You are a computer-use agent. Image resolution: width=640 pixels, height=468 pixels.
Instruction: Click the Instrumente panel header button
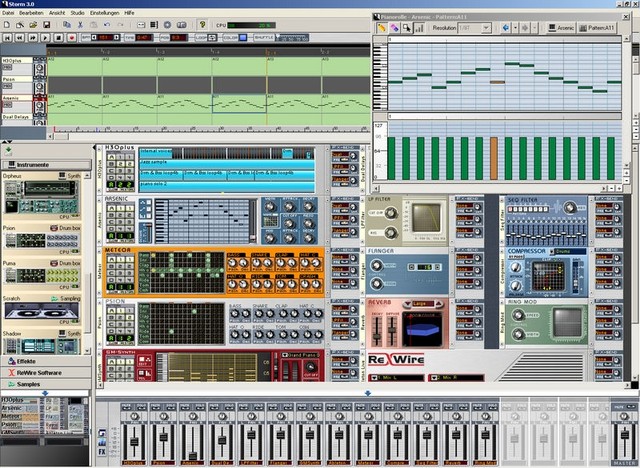pyautogui.click(x=46, y=165)
